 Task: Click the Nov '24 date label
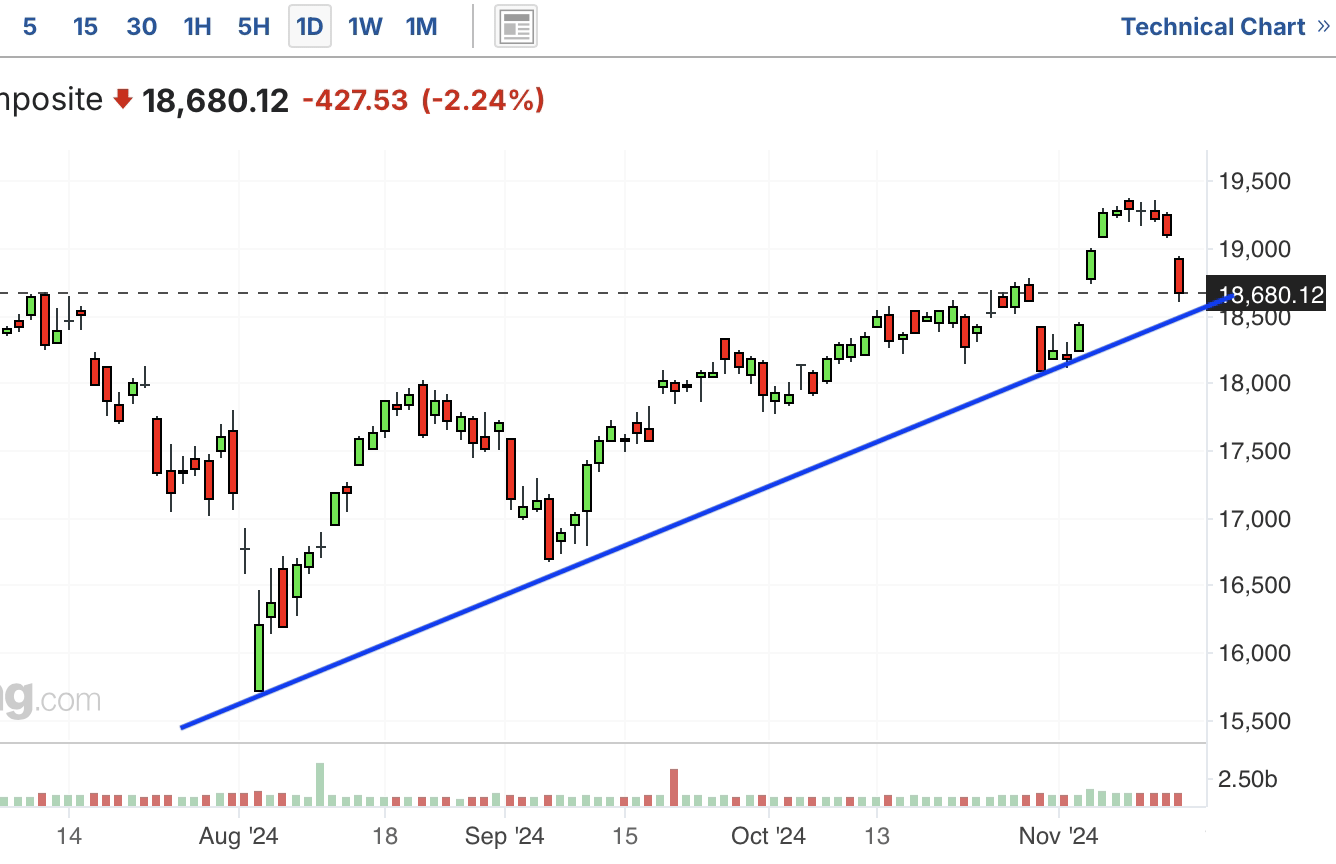[1059, 836]
